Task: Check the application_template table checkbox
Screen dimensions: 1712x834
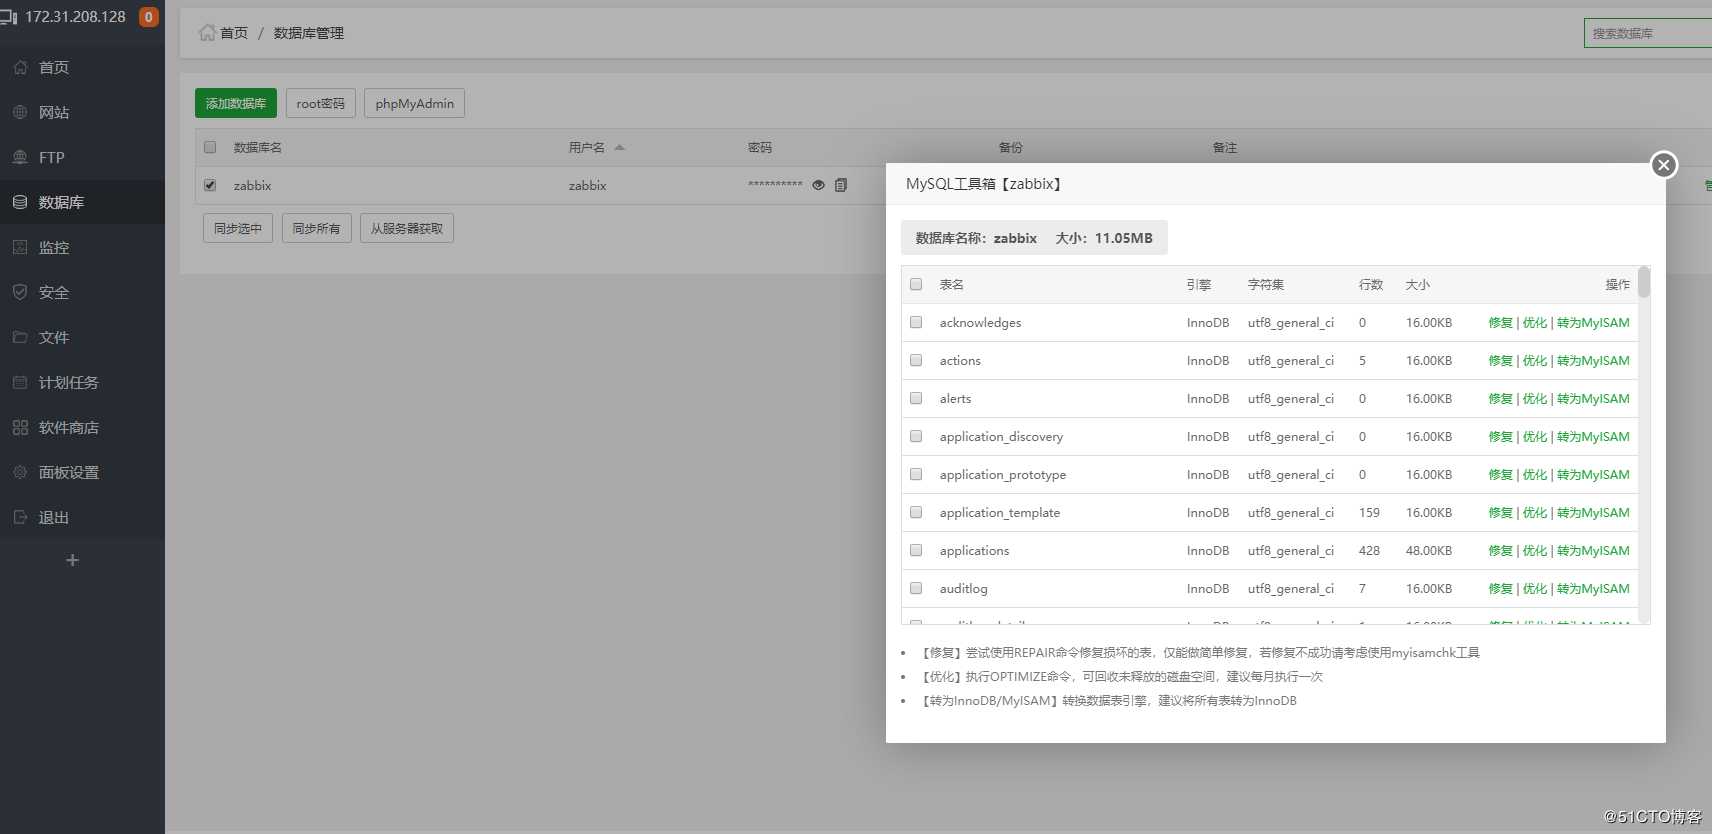Action: click(916, 512)
